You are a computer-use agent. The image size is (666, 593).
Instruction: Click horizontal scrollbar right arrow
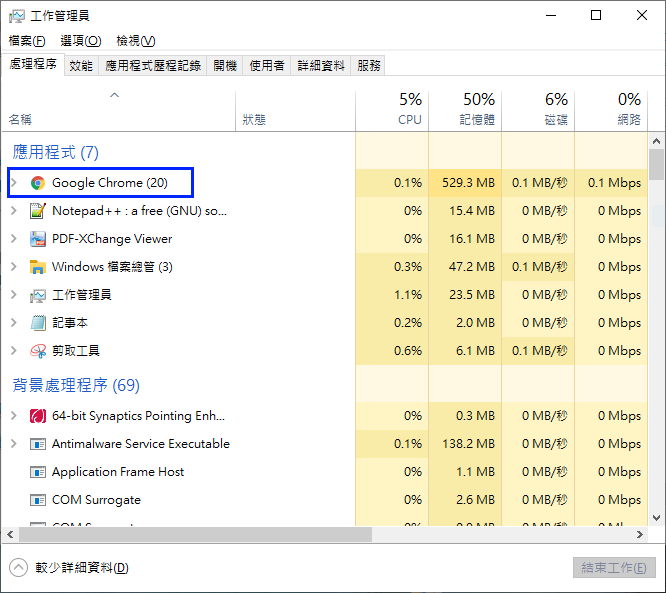(640, 534)
